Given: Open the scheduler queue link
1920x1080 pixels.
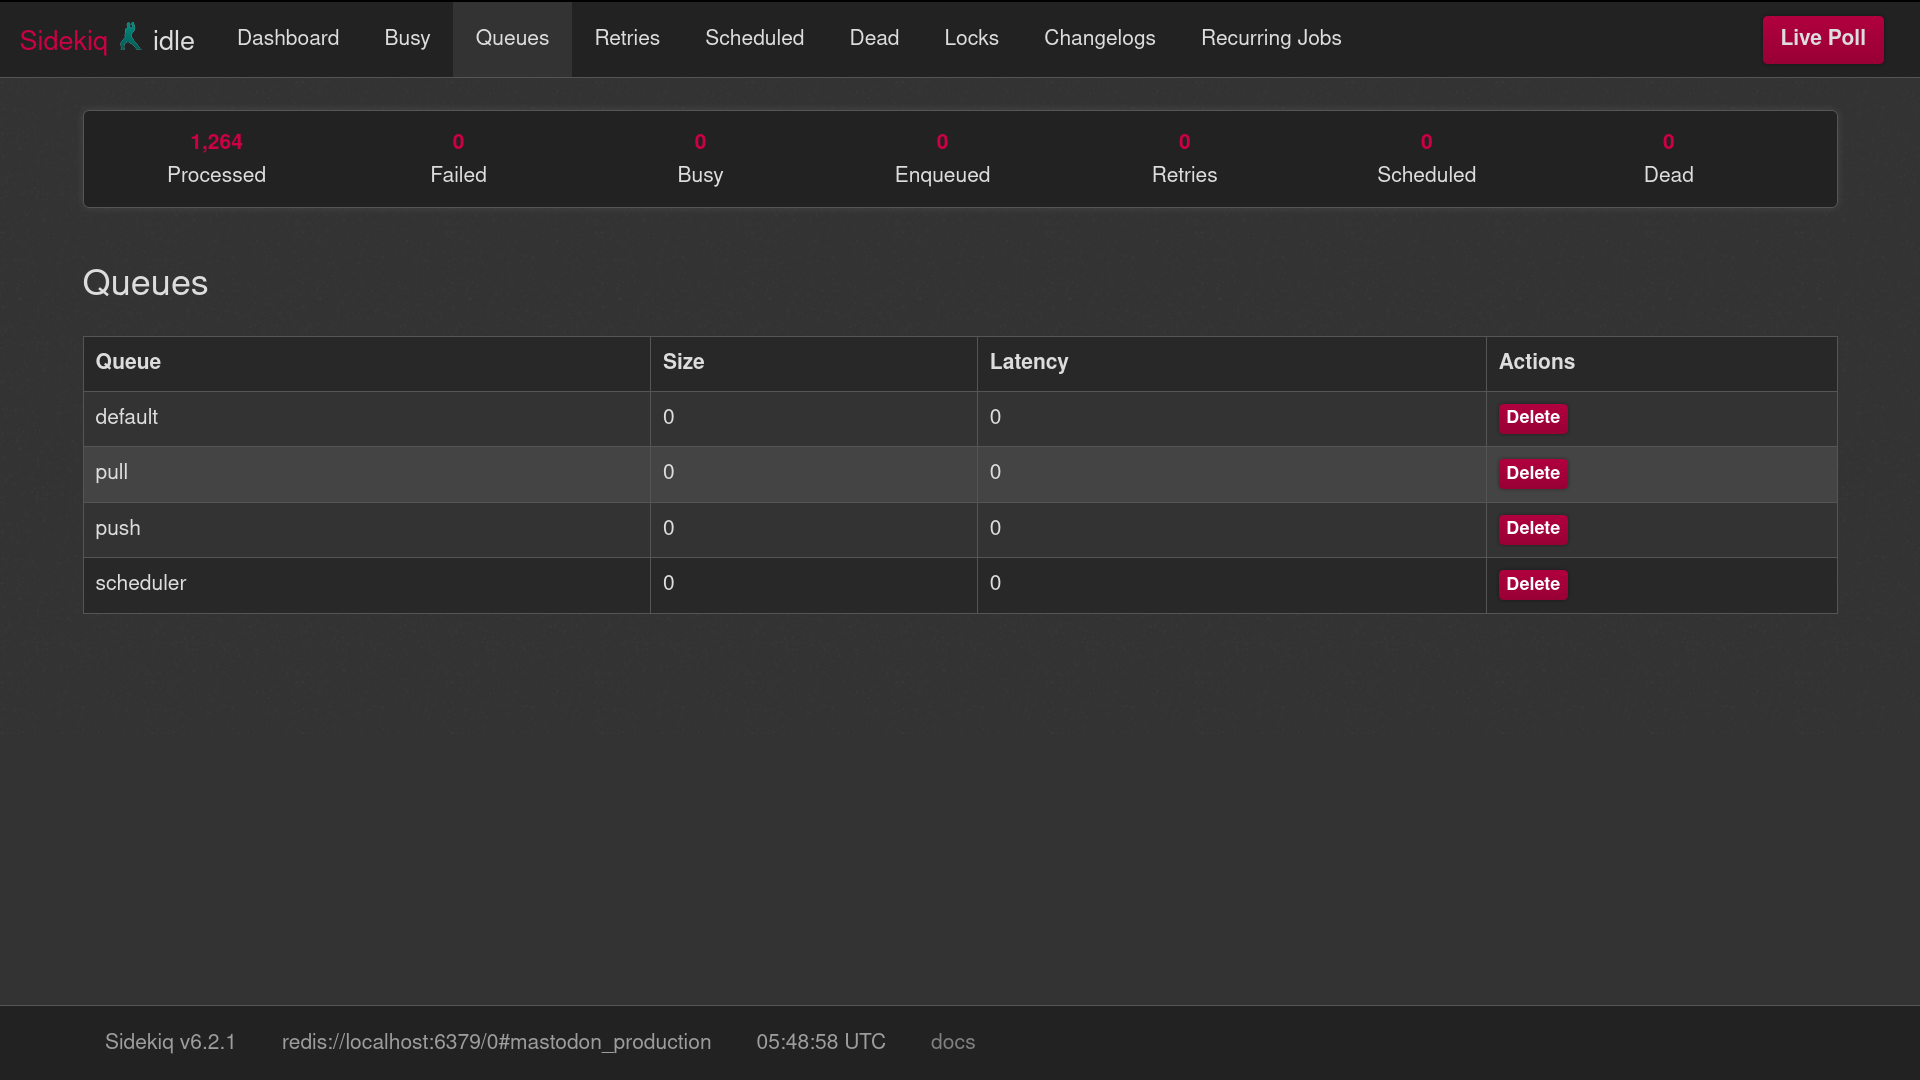Looking at the screenshot, I should click(x=140, y=583).
